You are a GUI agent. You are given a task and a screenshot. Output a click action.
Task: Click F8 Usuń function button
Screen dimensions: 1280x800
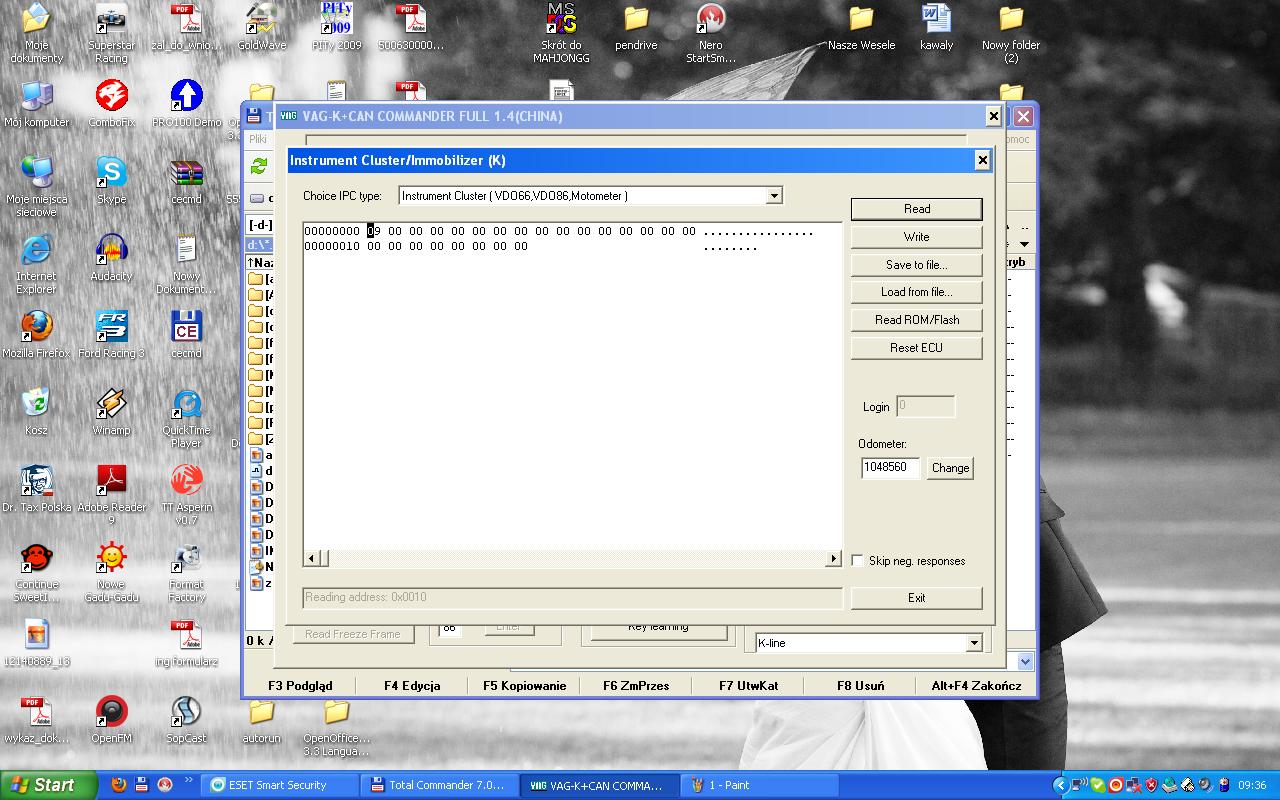(x=860, y=686)
